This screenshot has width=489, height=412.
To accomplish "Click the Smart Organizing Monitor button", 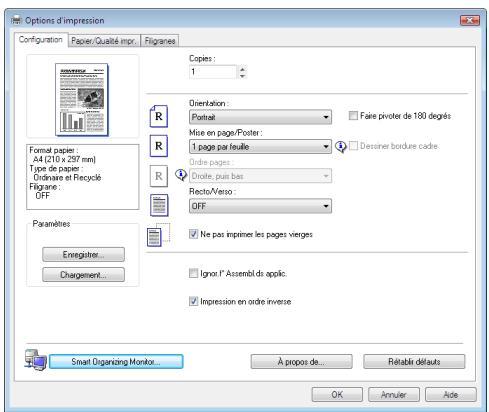I will pyautogui.click(x=116, y=362).
